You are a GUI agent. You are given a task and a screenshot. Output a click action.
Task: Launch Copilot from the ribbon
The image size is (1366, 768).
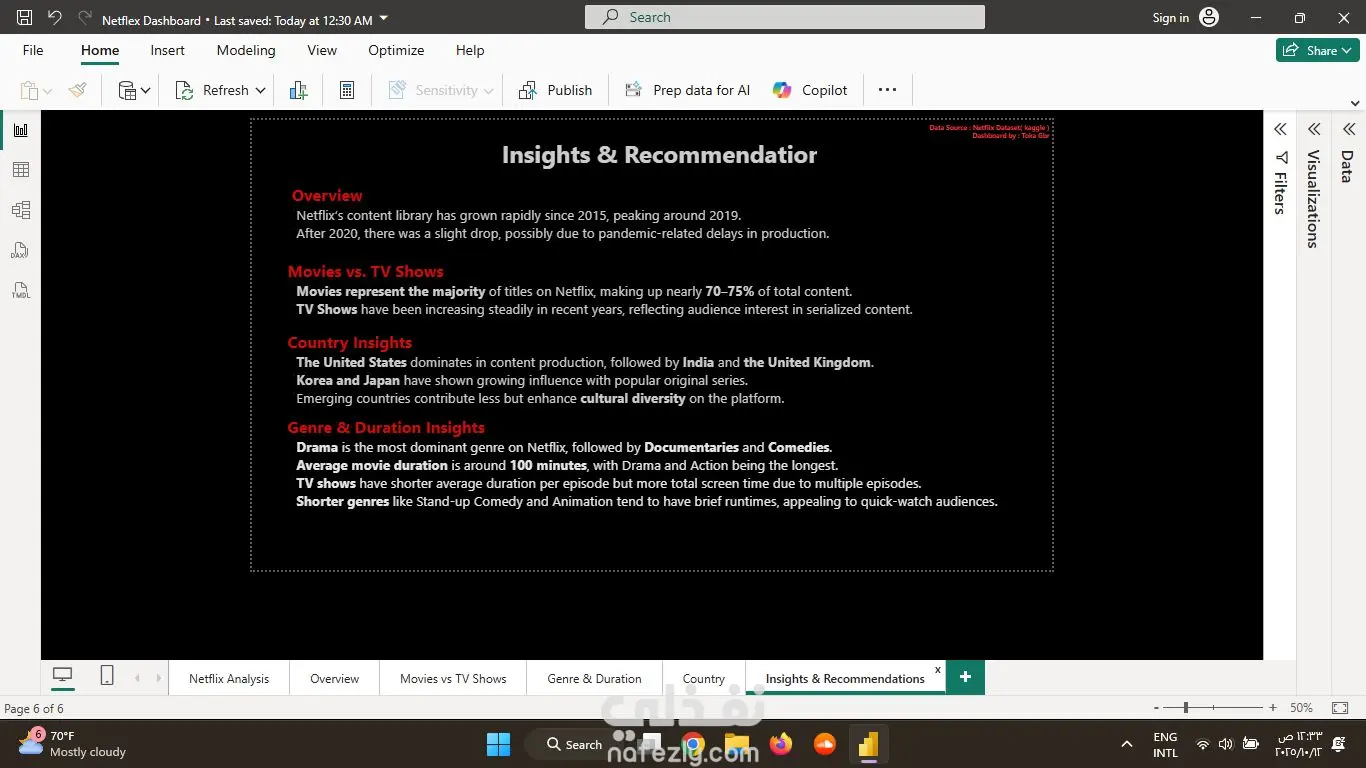tap(810, 90)
